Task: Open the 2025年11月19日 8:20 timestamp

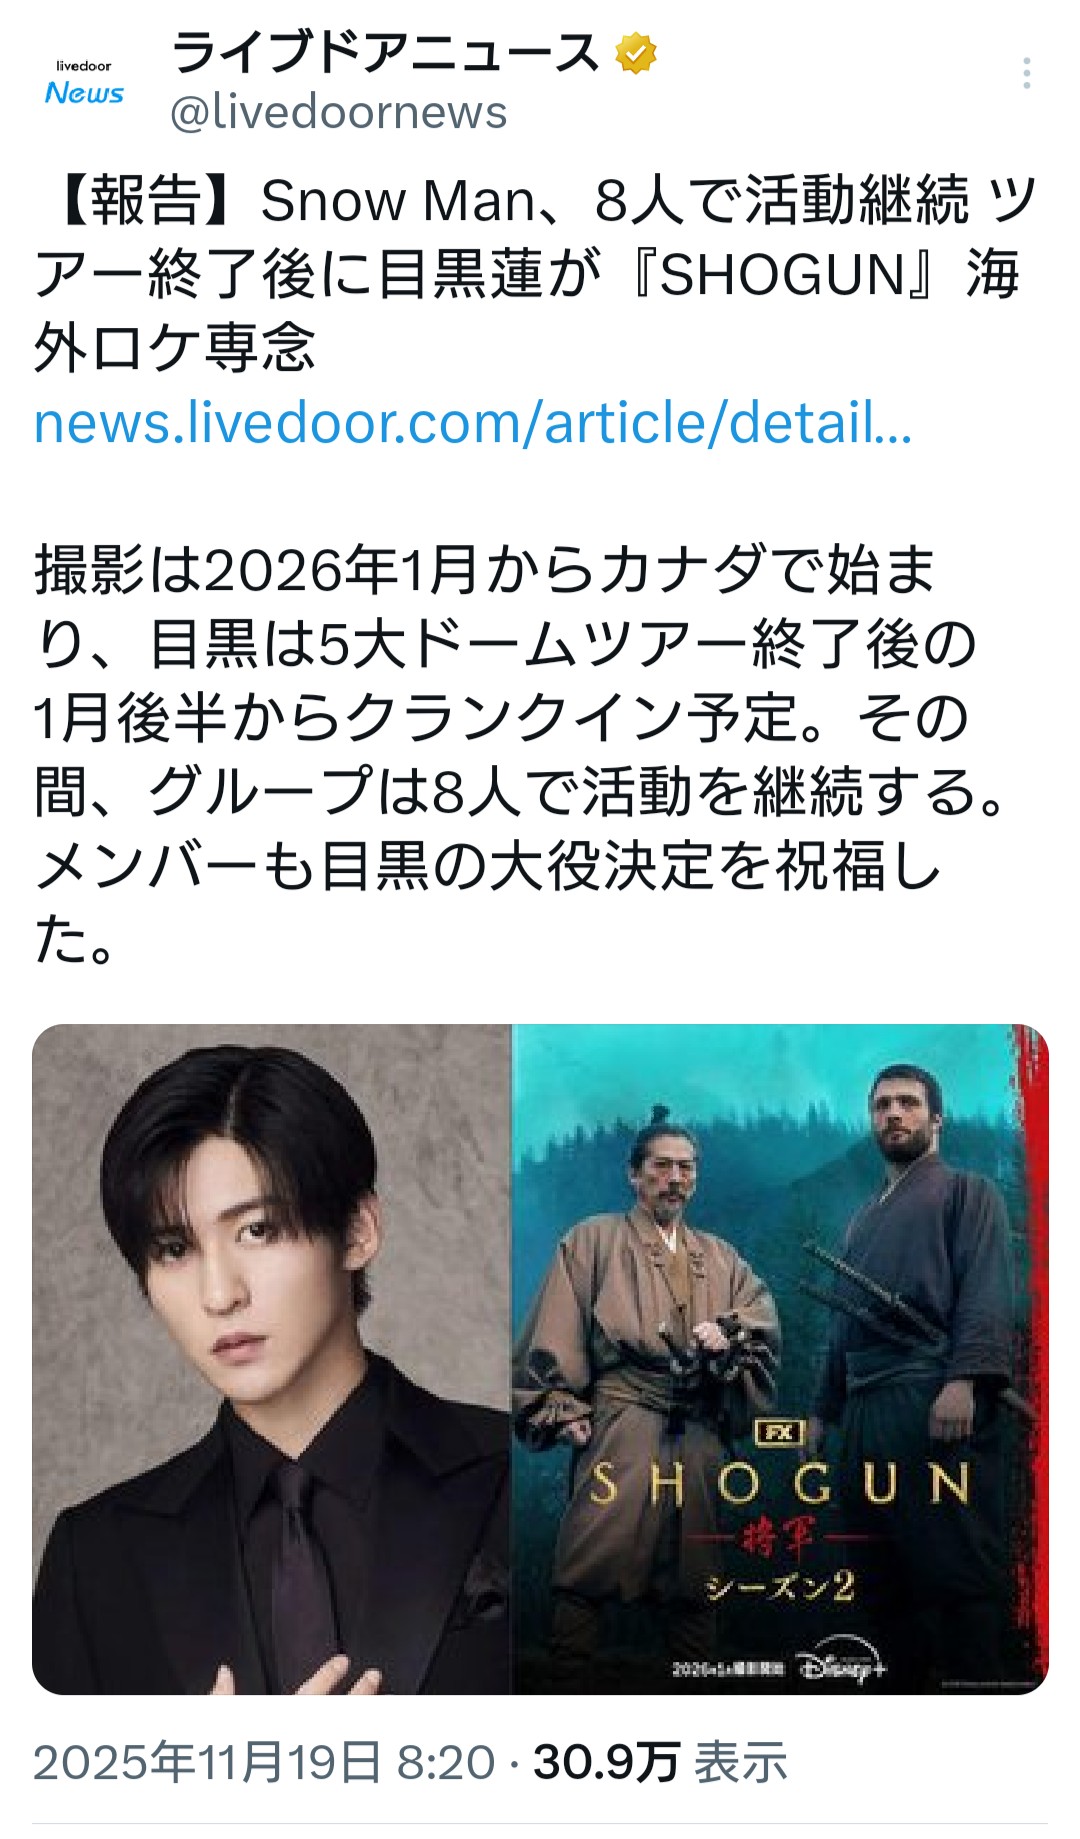Action: pos(264,1762)
